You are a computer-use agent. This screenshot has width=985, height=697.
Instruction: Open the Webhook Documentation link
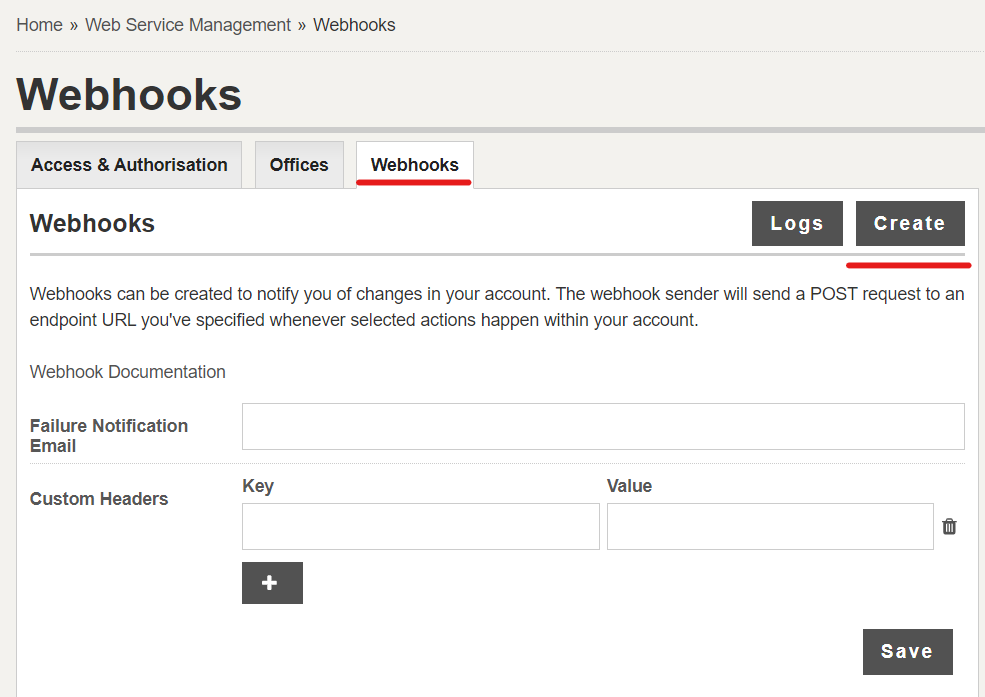tap(128, 372)
